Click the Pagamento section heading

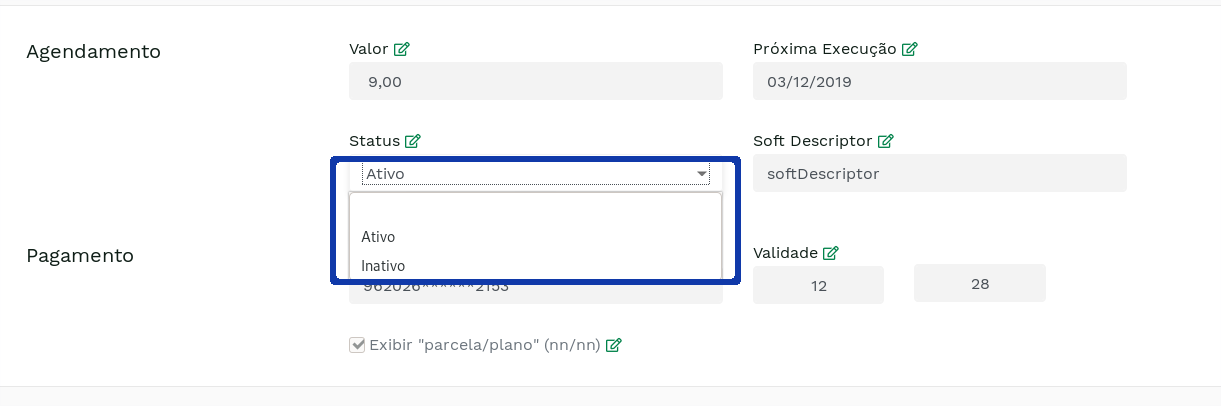(80, 255)
